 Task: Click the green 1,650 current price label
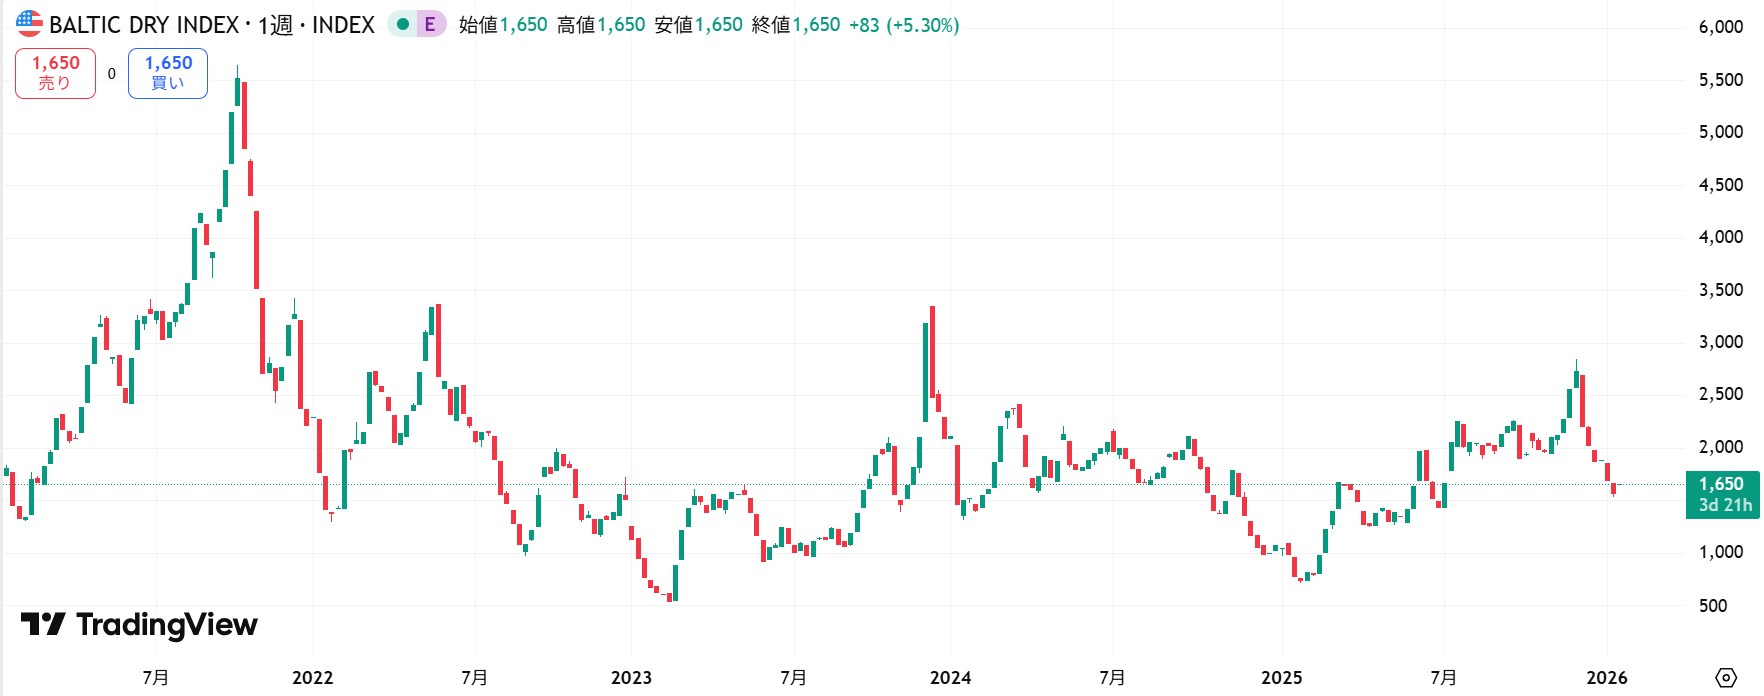point(1720,484)
